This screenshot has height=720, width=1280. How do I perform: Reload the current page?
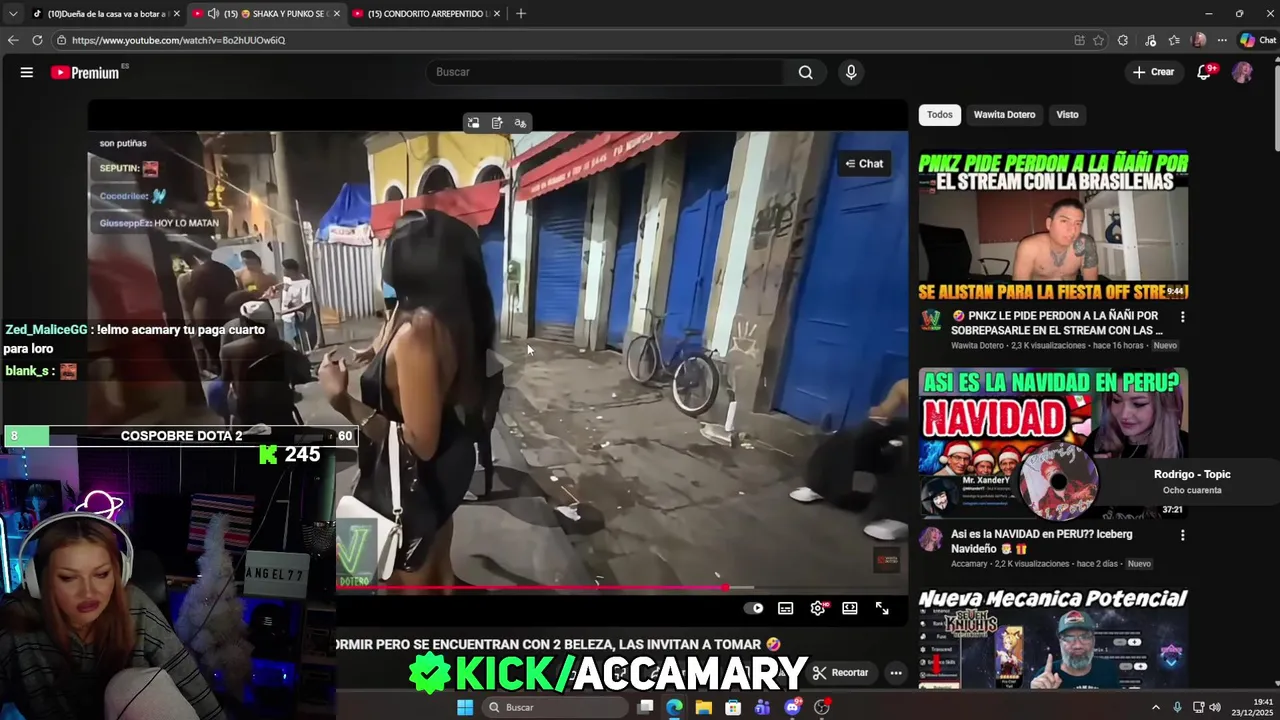[x=37, y=40]
